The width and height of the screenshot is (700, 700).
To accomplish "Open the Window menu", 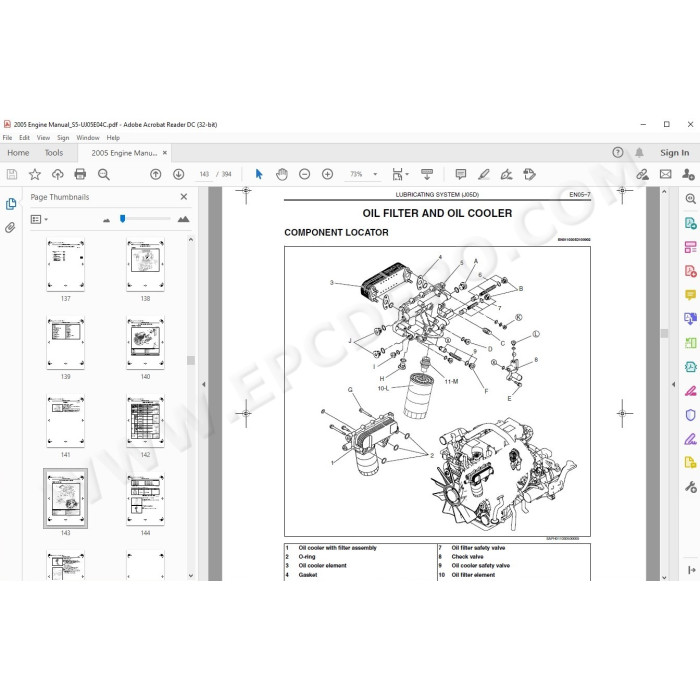I will click(x=88, y=138).
